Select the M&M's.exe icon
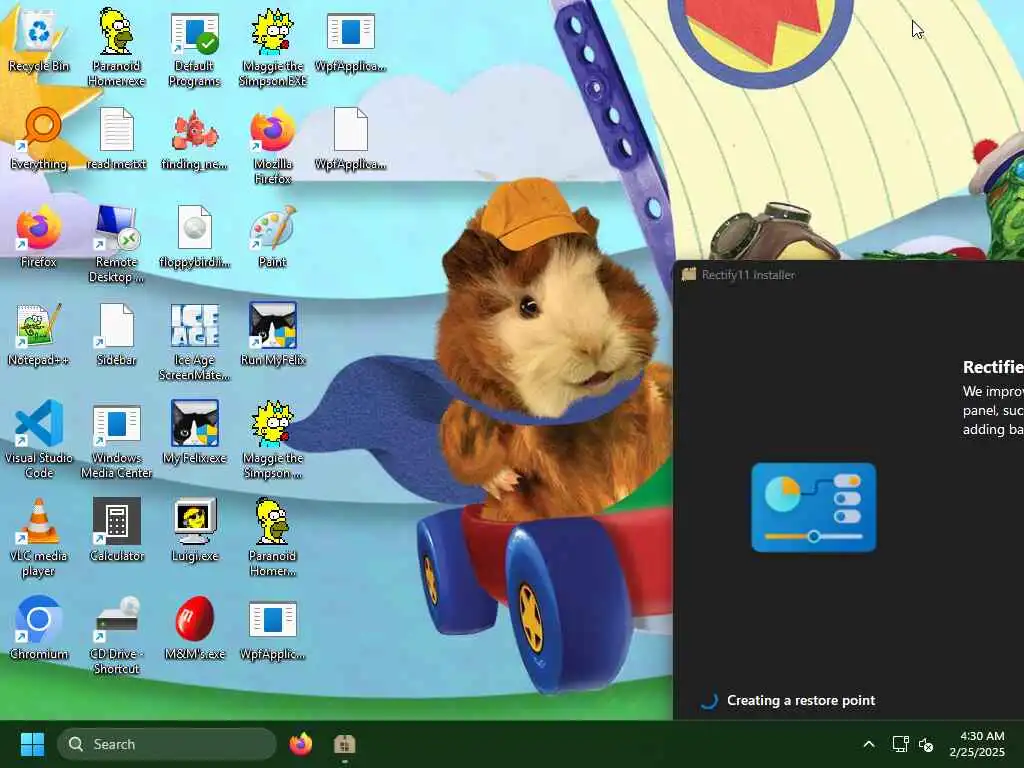The height and width of the screenshot is (768, 1024). tap(194, 628)
